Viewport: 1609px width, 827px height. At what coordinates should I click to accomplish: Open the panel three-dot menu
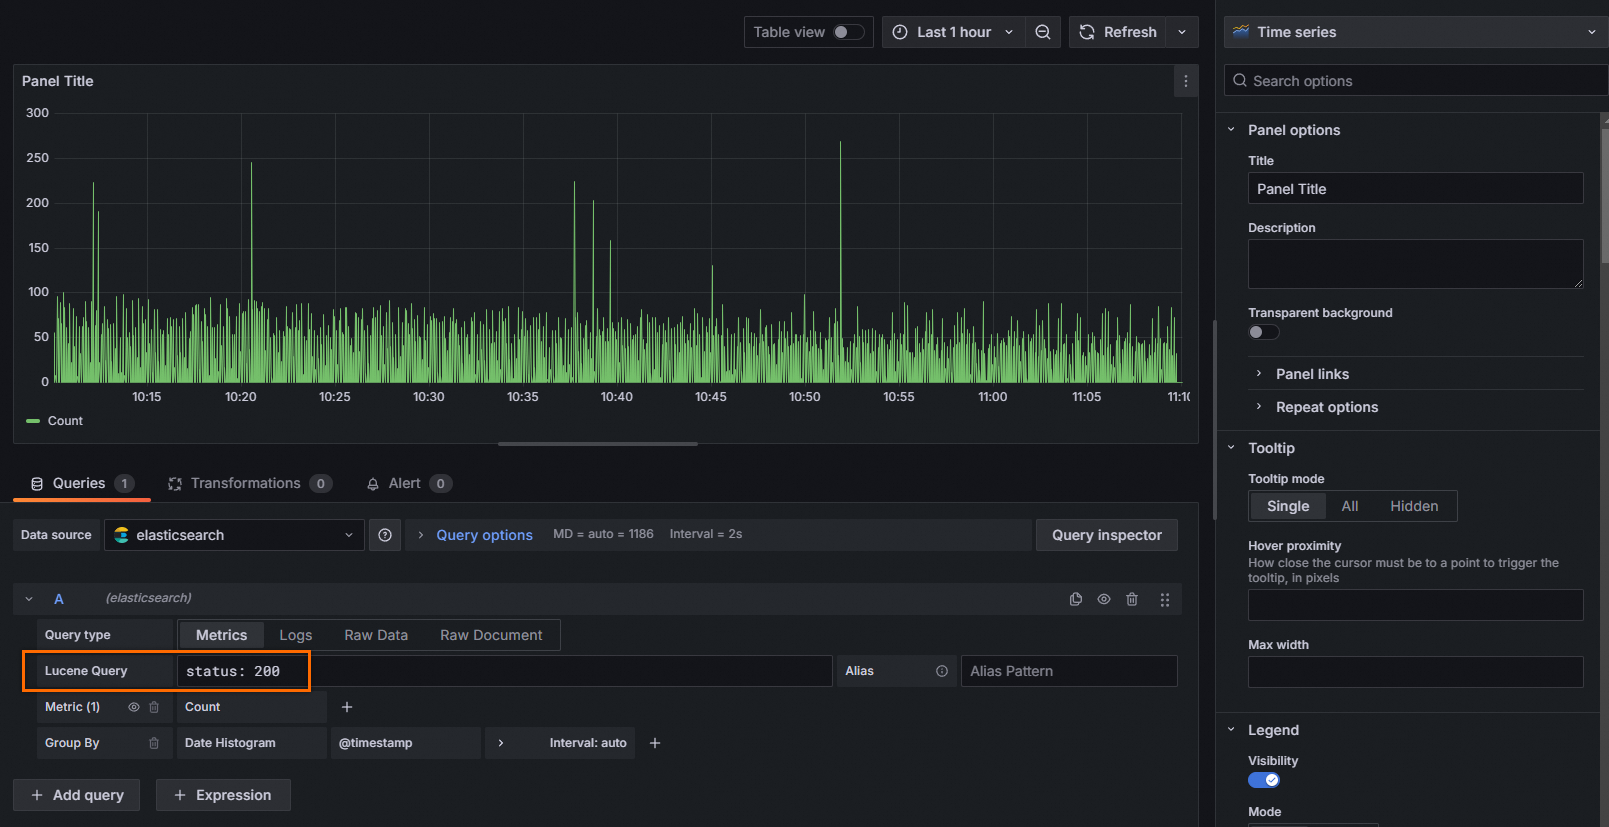[1185, 81]
